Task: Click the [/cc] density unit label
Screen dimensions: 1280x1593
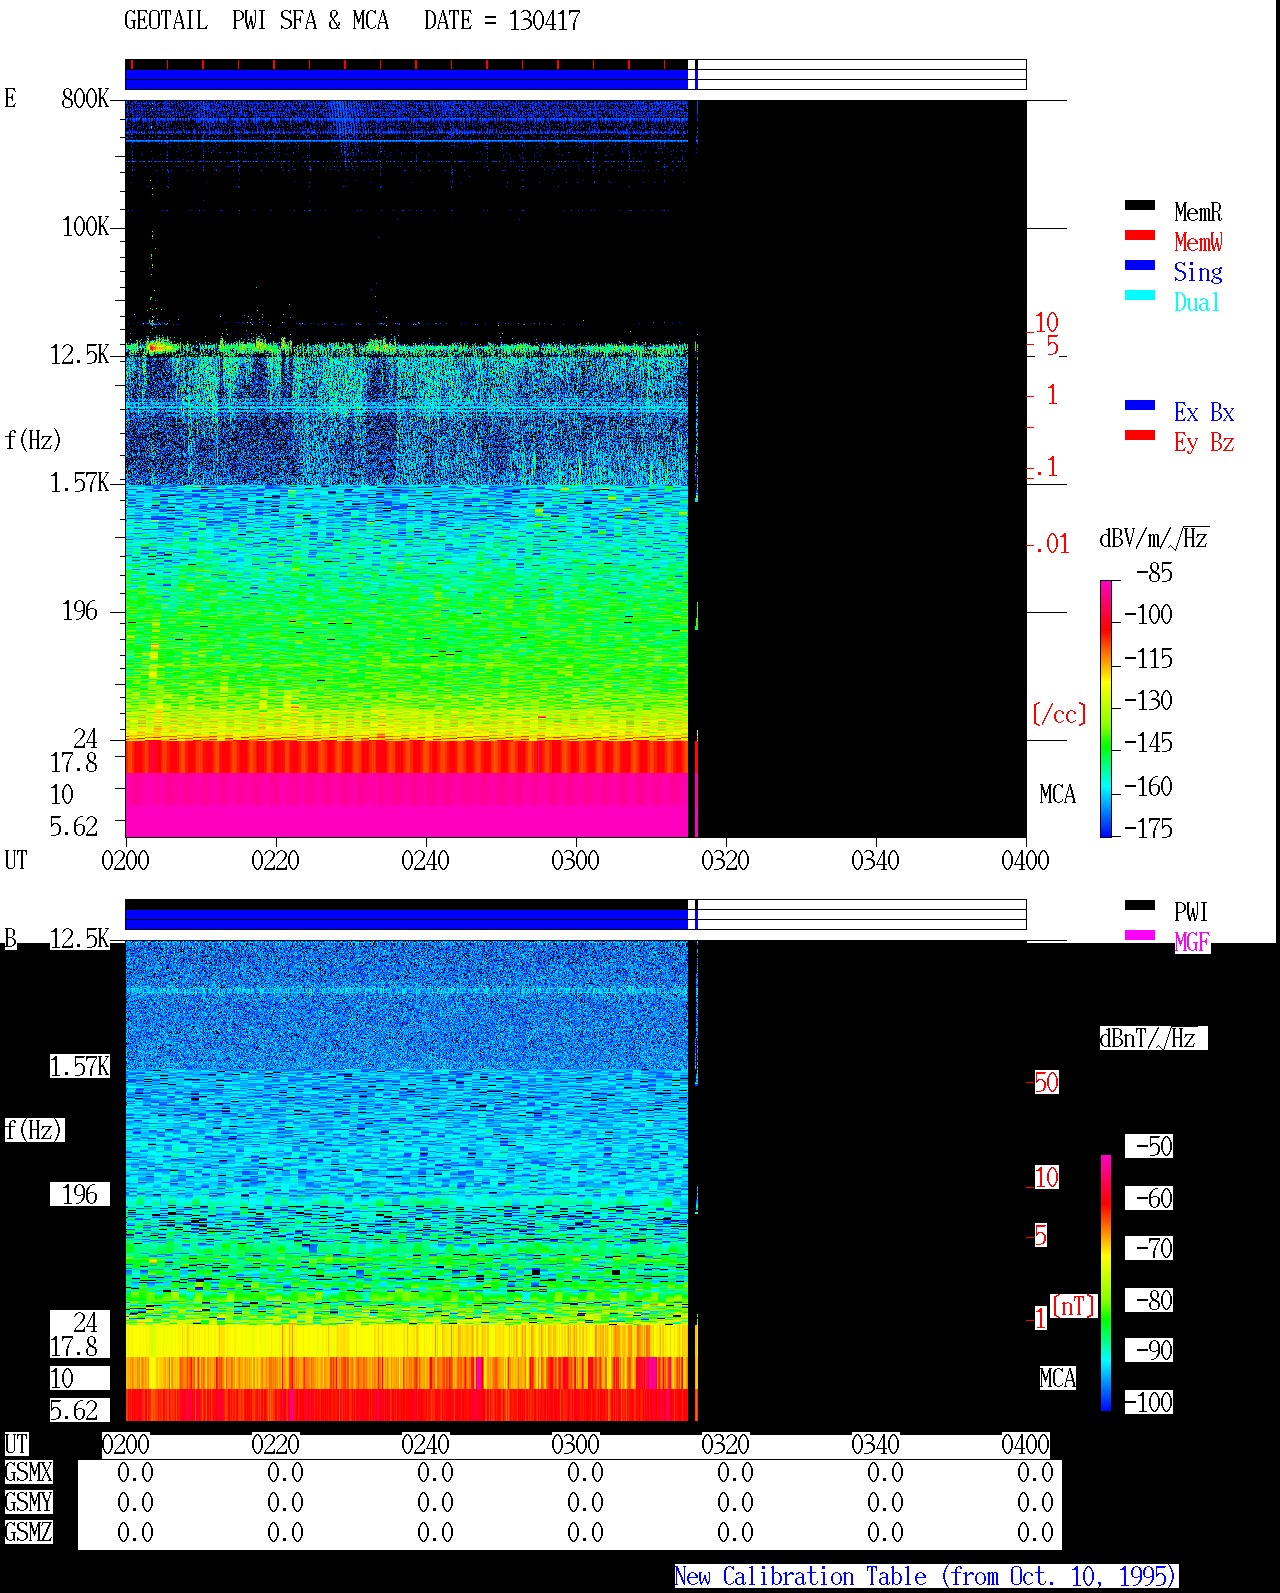Action: point(1059,714)
